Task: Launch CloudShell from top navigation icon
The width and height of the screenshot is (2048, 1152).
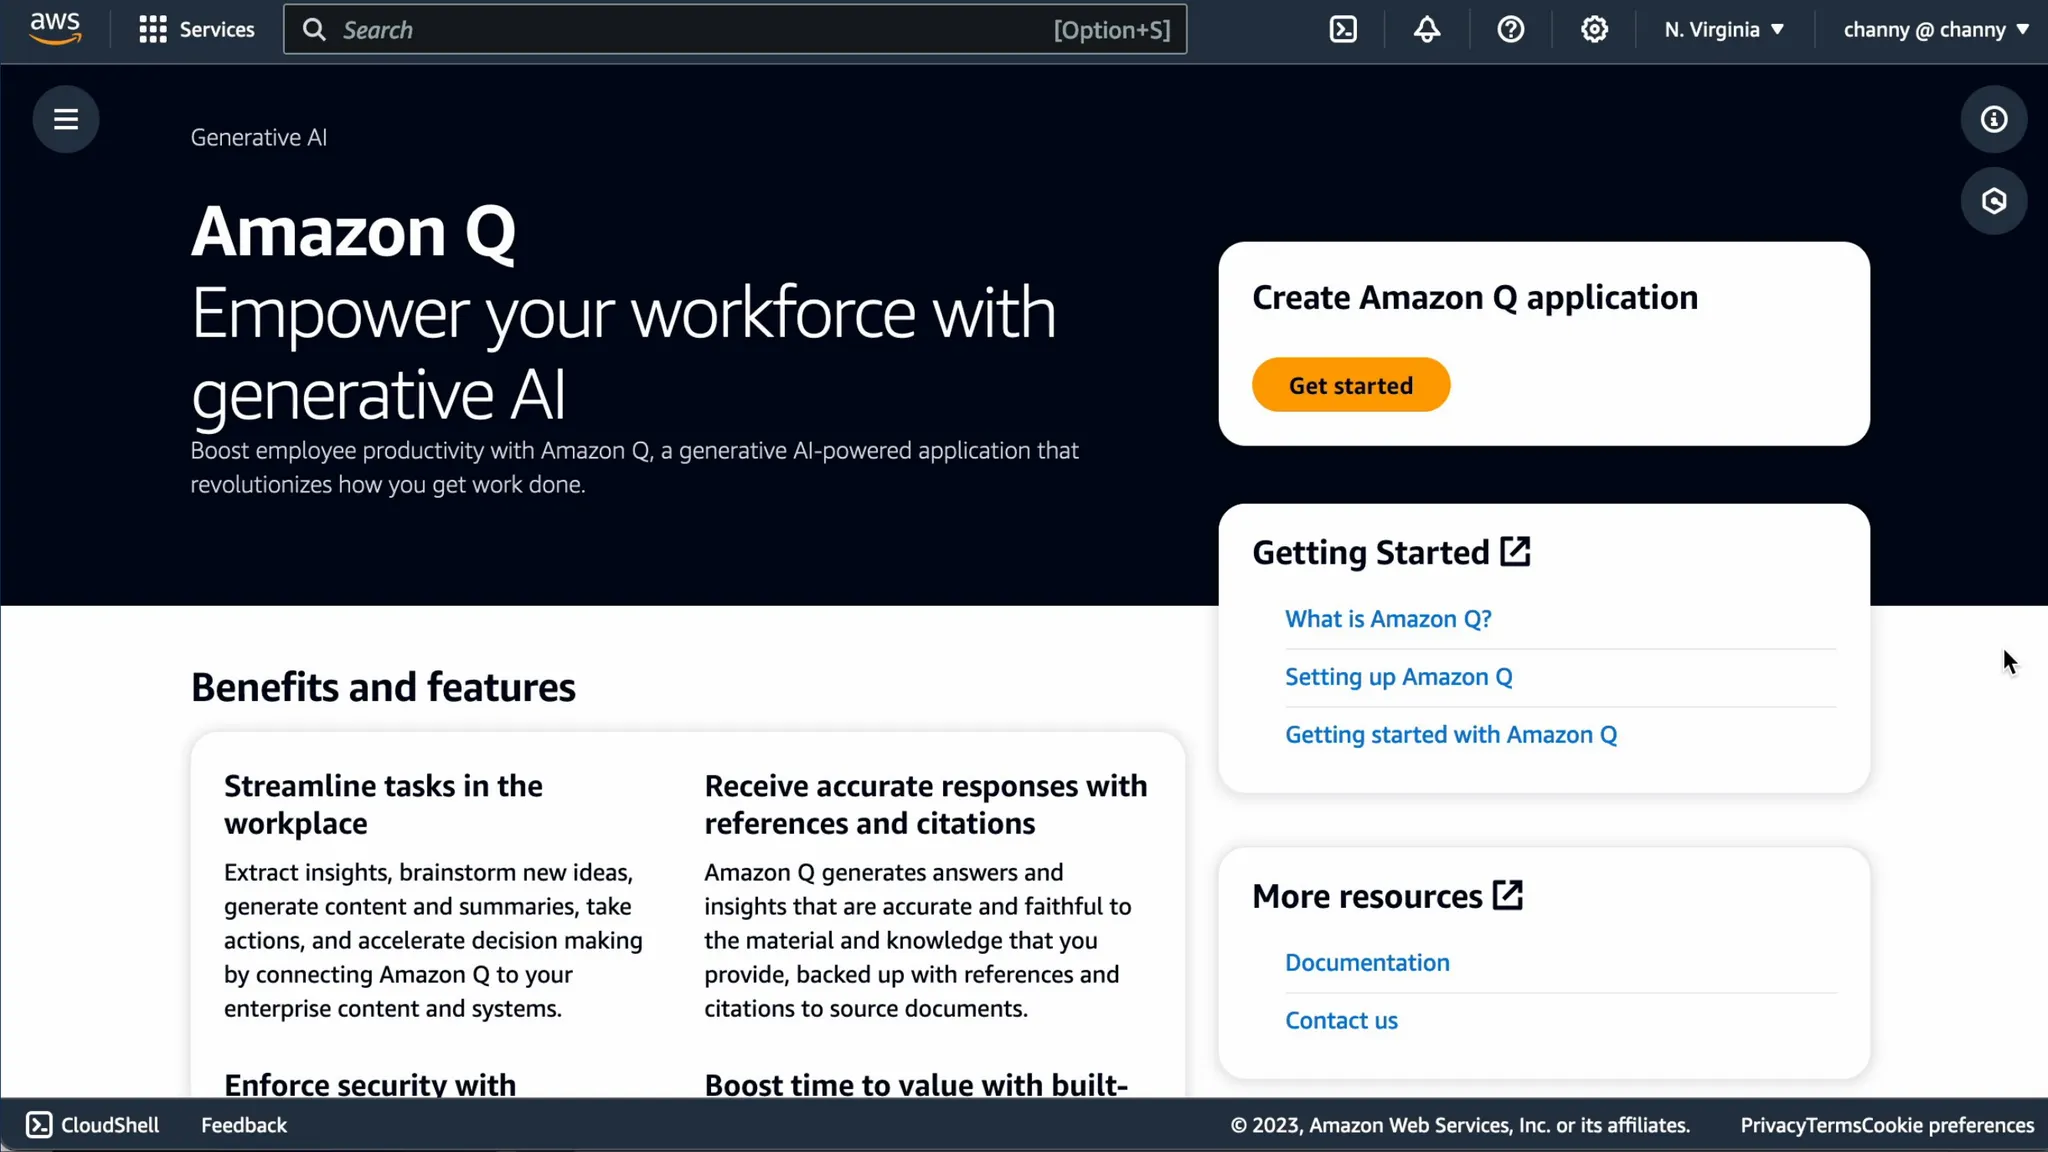Action: 1343,29
